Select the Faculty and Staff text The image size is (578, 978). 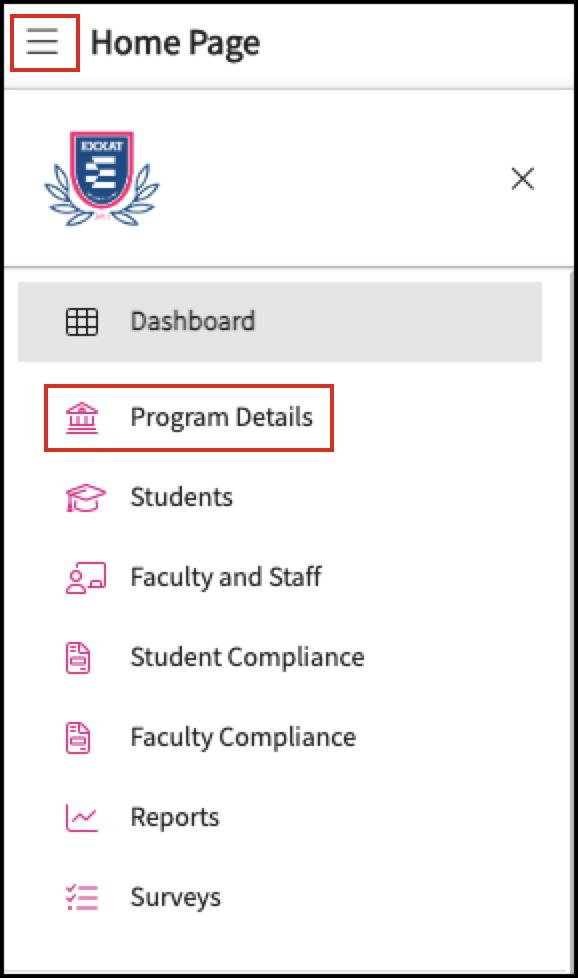[x=226, y=577]
